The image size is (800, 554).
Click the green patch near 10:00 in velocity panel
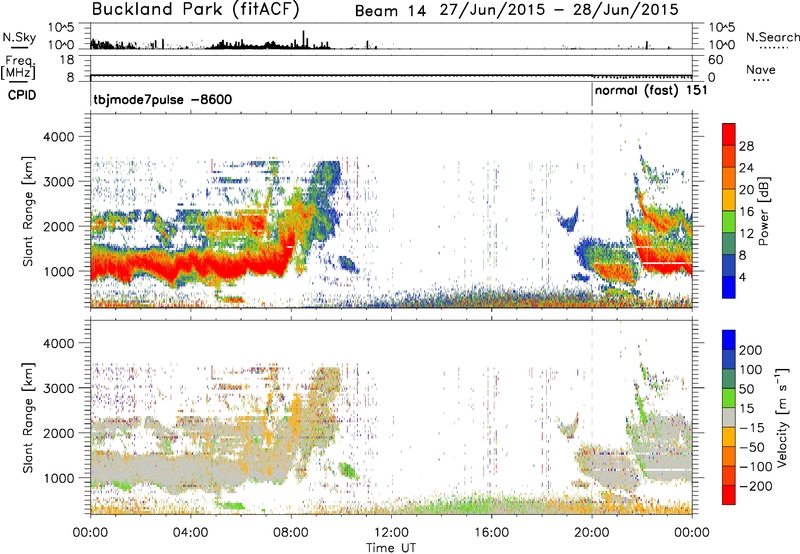(x=348, y=469)
